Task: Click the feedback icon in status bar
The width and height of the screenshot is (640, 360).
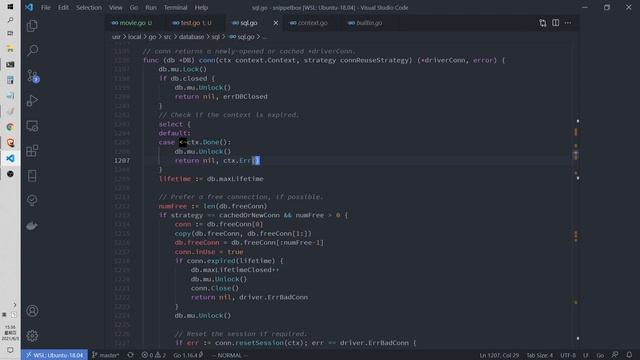Action: [615, 355]
